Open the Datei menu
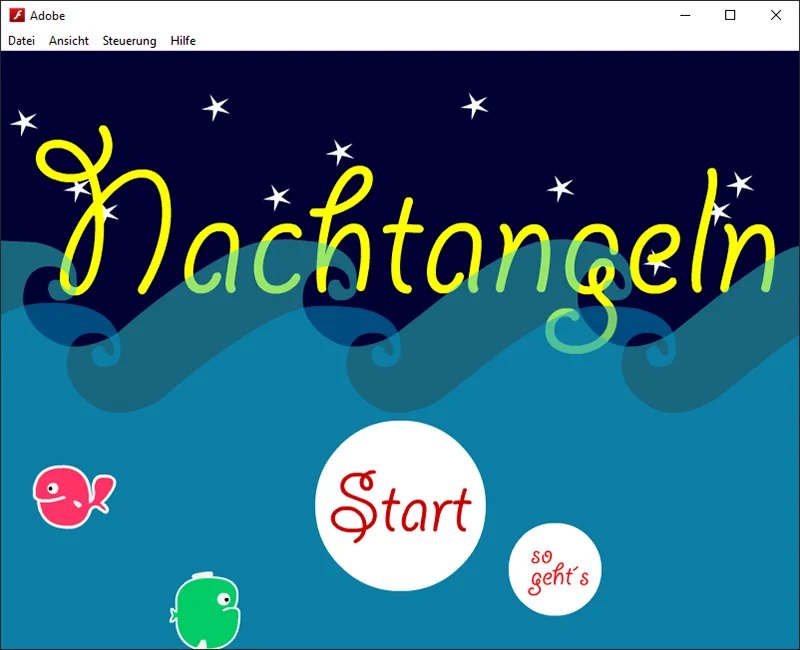 pos(21,41)
